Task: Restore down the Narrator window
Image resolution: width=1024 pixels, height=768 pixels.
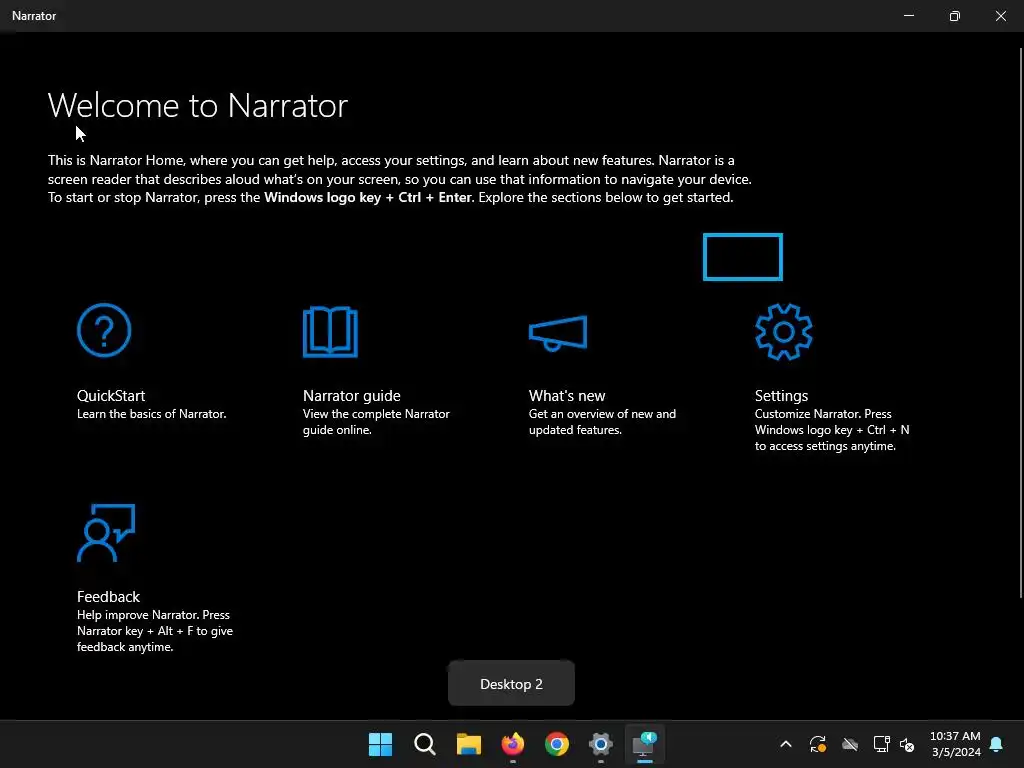Action: [x=955, y=16]
